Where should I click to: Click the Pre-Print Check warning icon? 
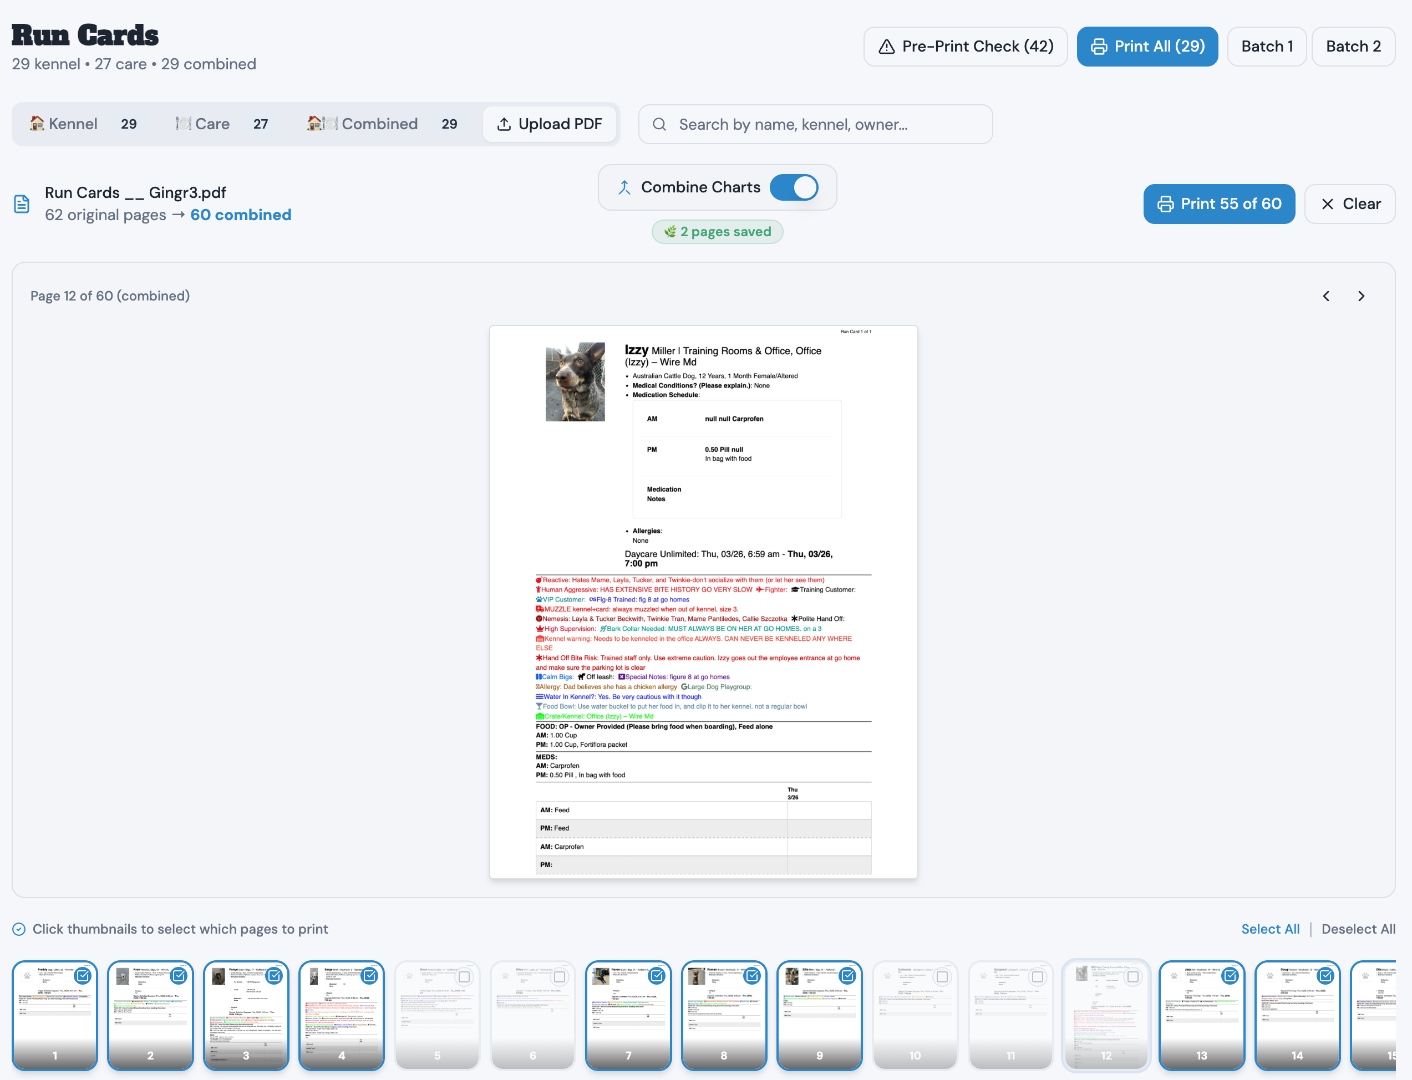(886, 47)
